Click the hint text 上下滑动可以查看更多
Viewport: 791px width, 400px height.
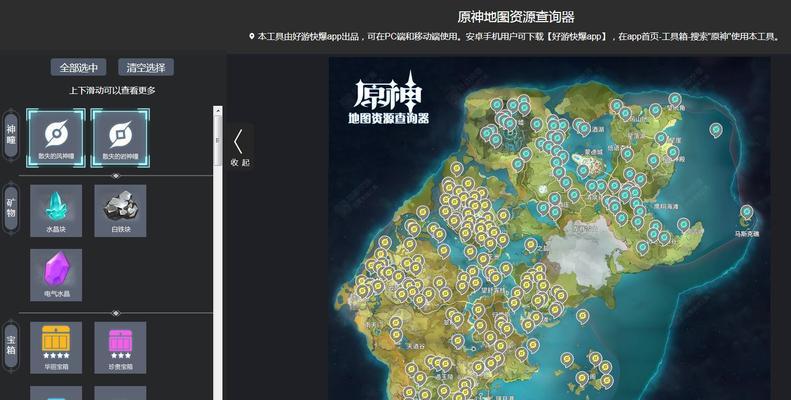[x=112, y=91]
